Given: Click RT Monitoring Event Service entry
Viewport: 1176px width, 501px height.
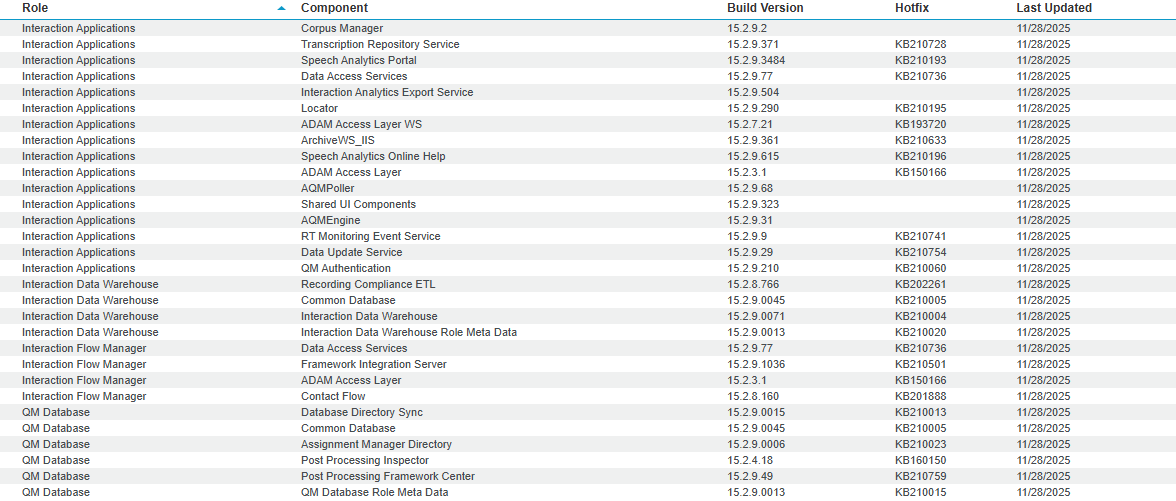Looking at the screenshot, I should tap(370, 236).
